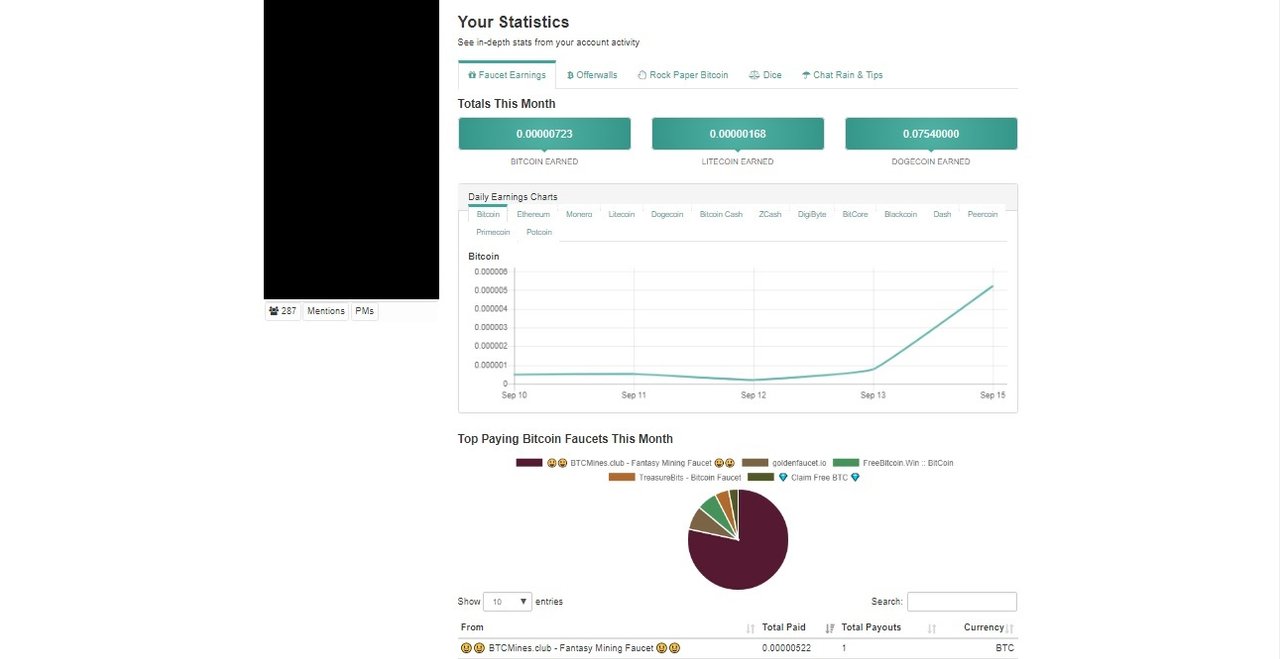Sort table by Total Payouts column
Viewport: 1280px width, 659px height.
tap(889, 628)
